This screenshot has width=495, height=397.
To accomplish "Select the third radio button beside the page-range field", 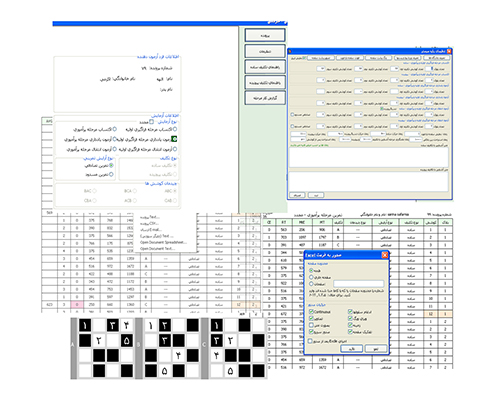I will [311, 284].
